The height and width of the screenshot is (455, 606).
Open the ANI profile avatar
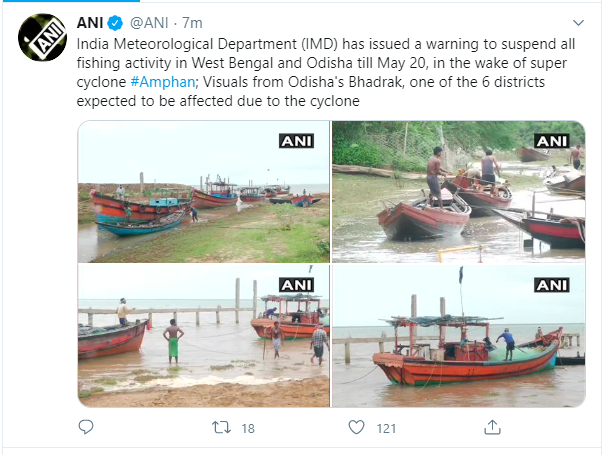[x=43, y=37]
